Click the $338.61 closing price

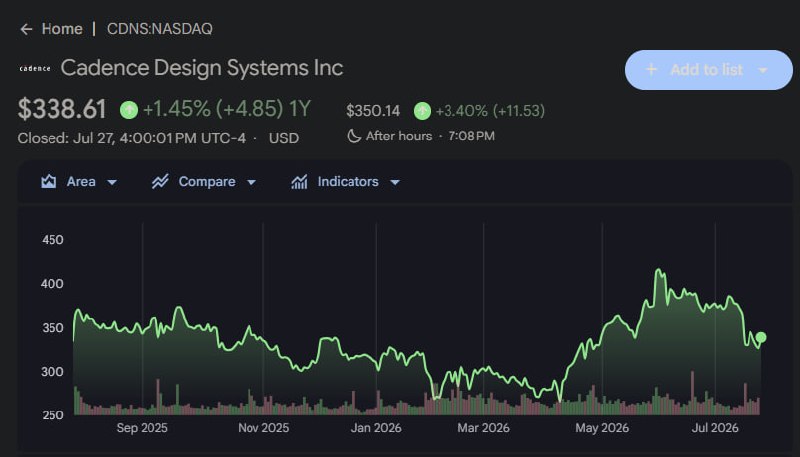pos(62,109)
